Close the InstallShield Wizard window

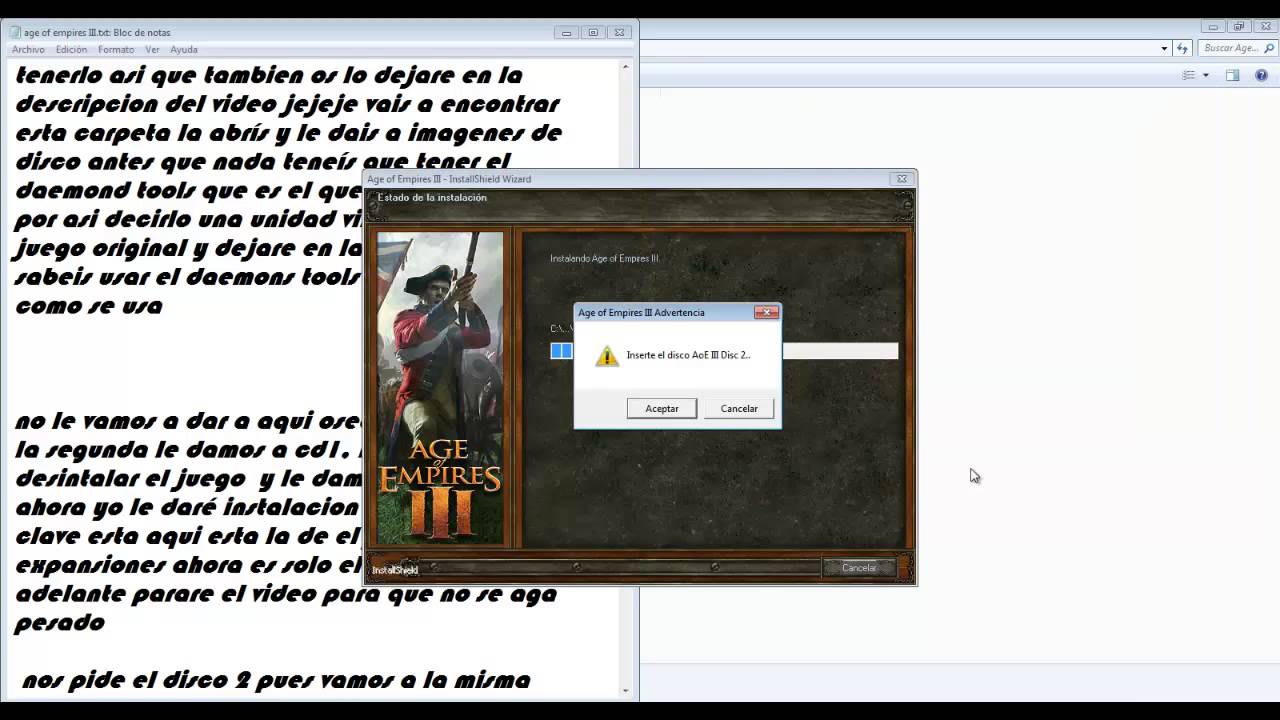[901, 179]
